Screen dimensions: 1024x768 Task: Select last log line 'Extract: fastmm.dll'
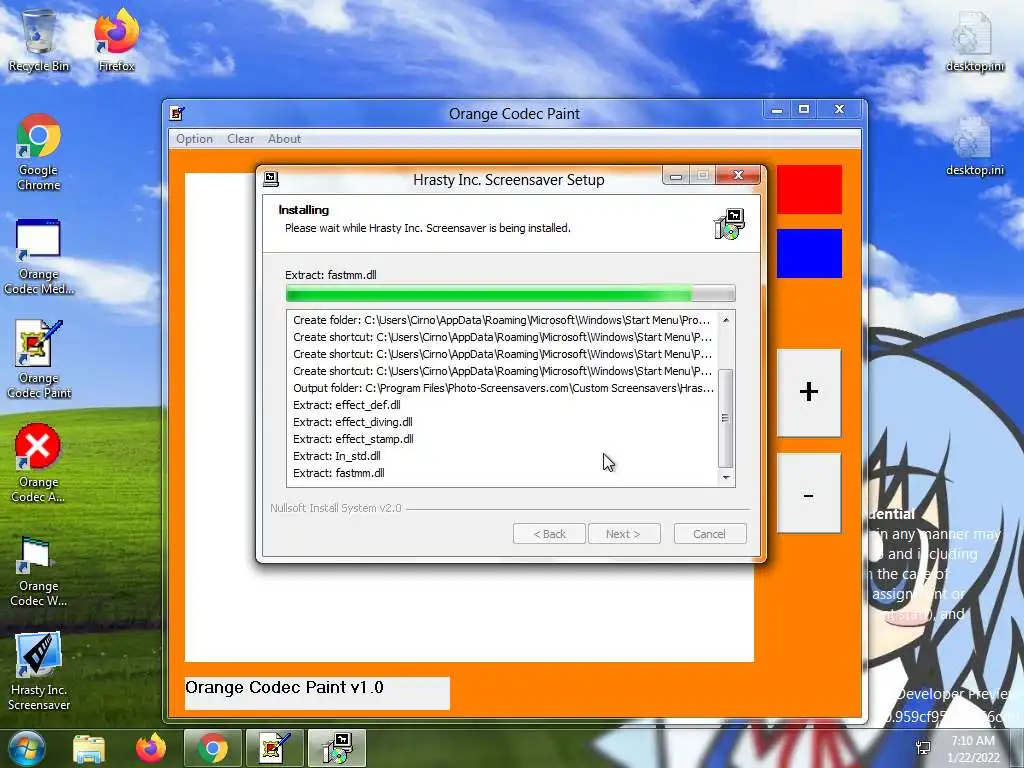(x=339, y=473)
